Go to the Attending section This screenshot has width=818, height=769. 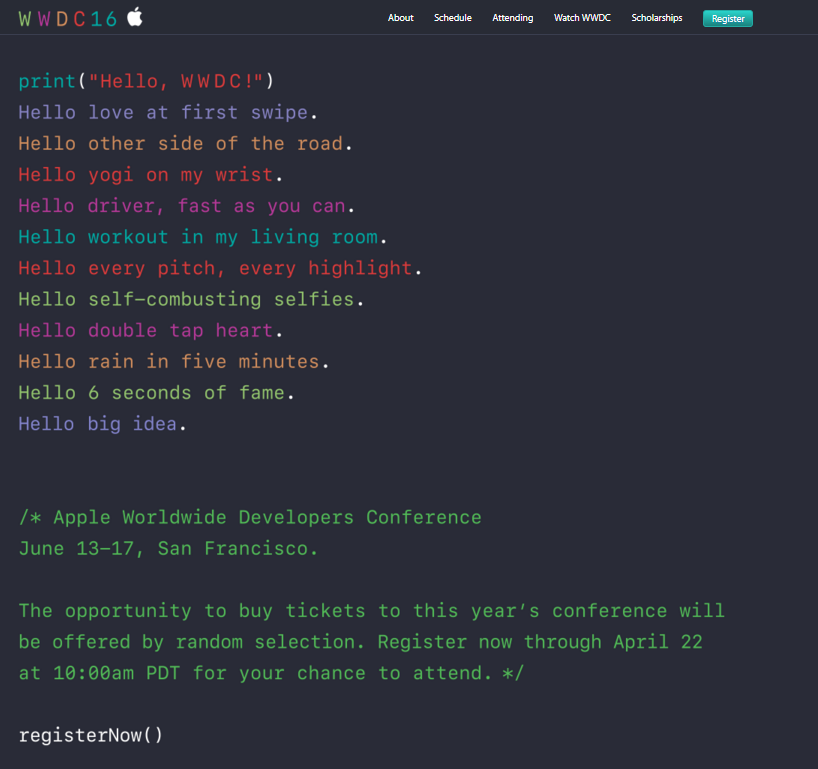click(x=512, y=18)
